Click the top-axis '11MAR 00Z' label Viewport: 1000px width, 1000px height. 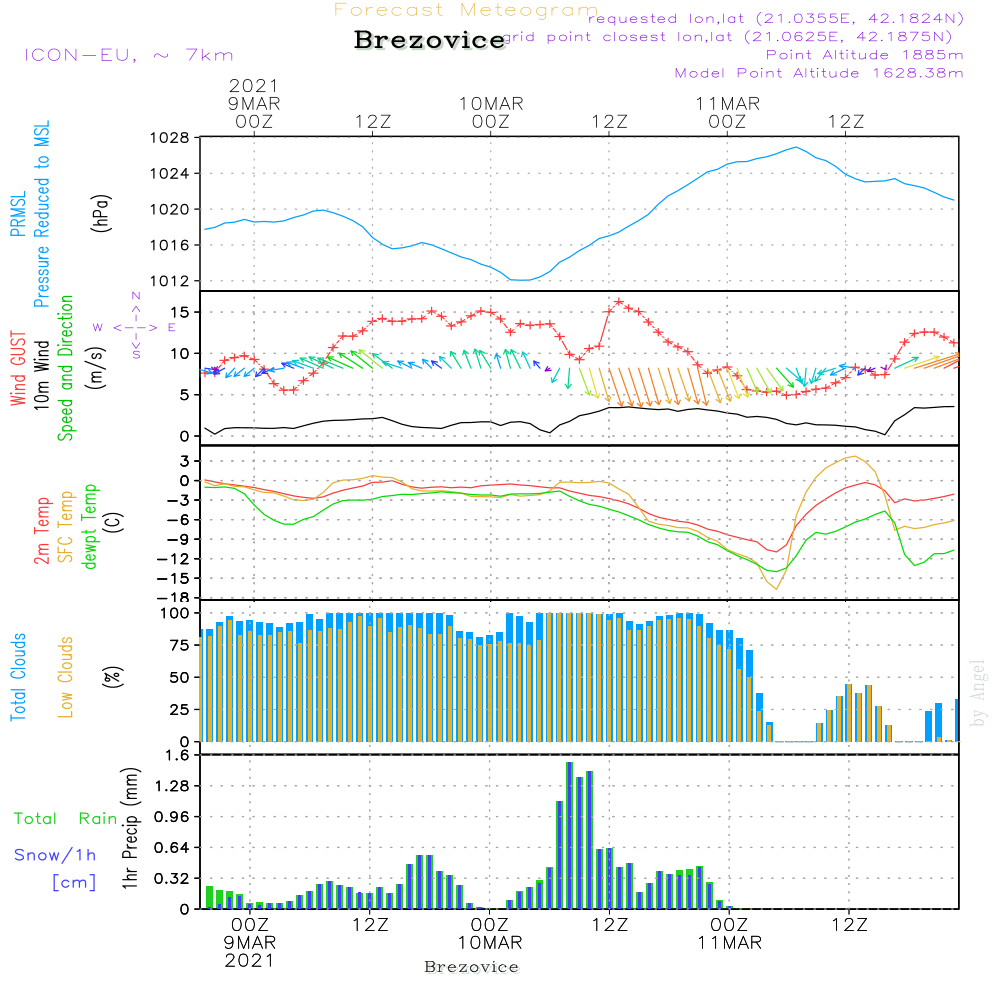coord(728,112)
